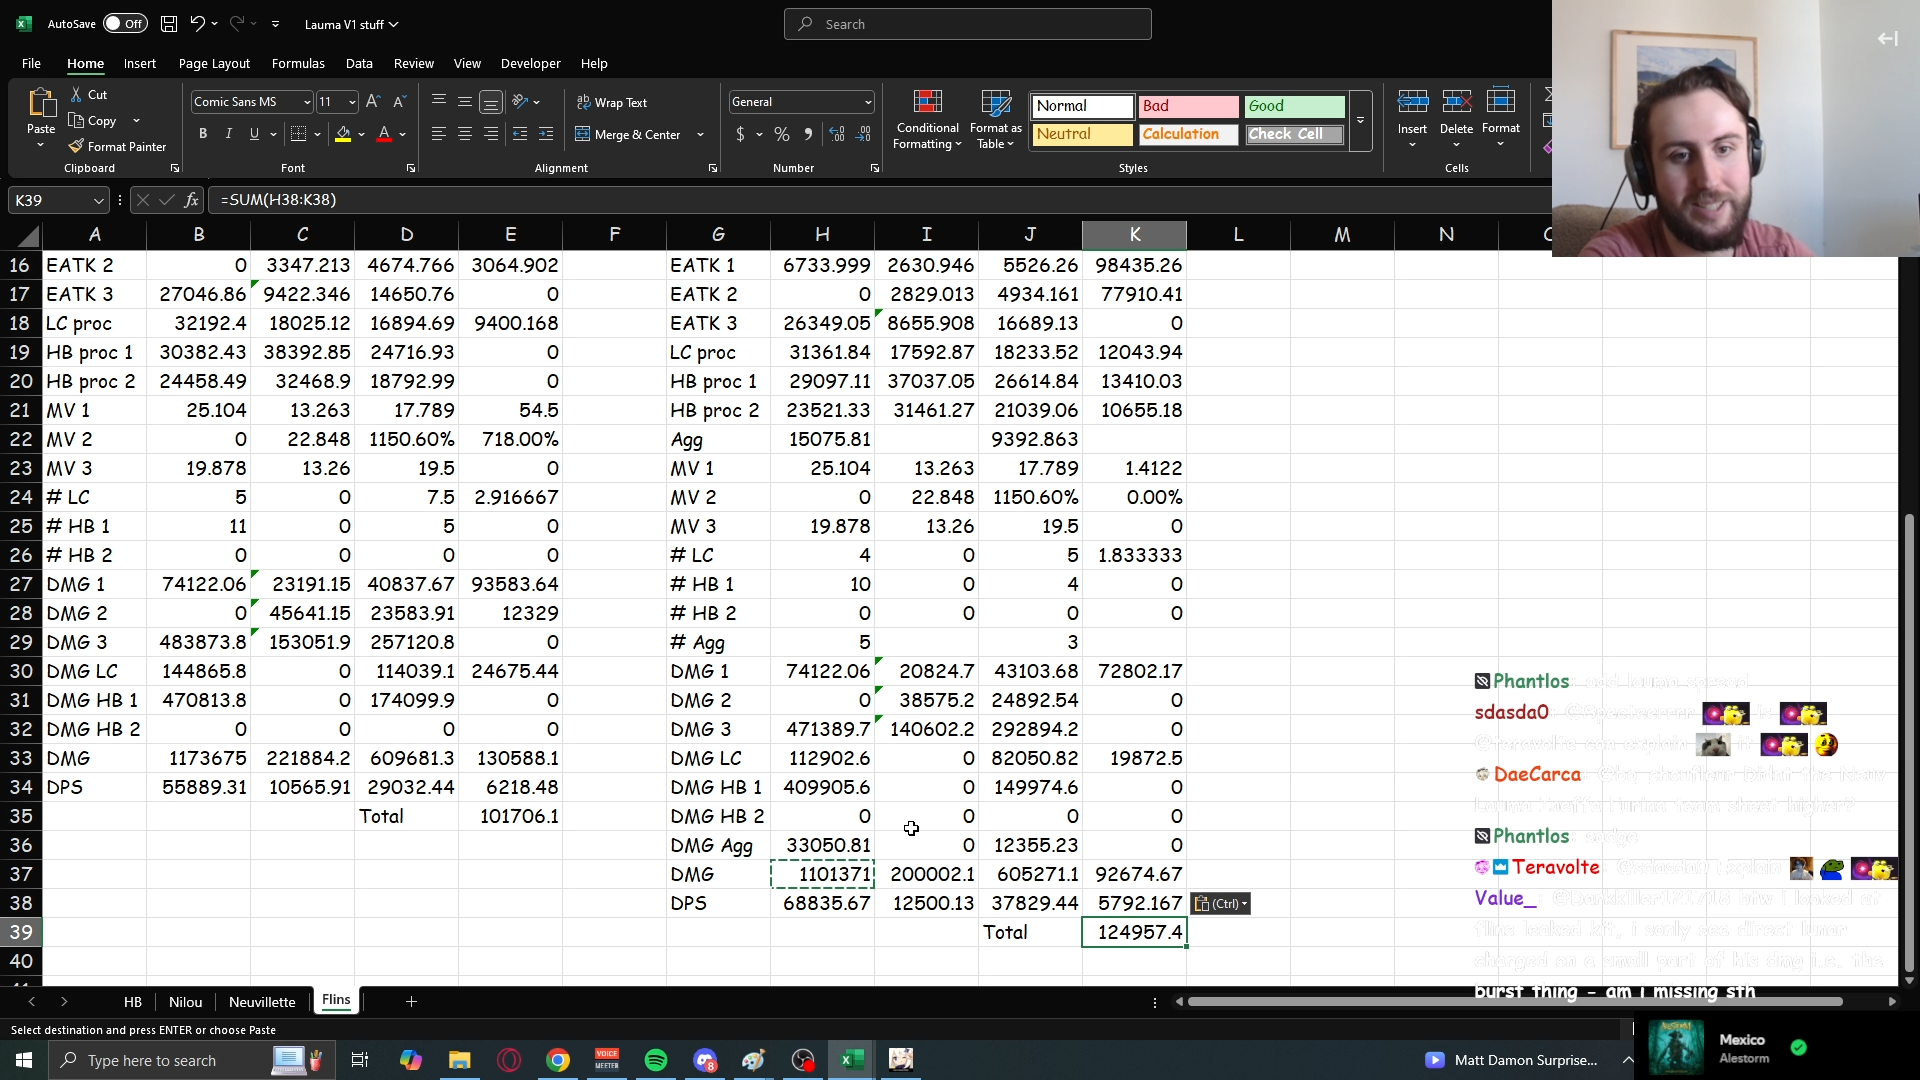Apply the red Font Color
The height and width of the screenshot is (1080, 1920).
384,134
